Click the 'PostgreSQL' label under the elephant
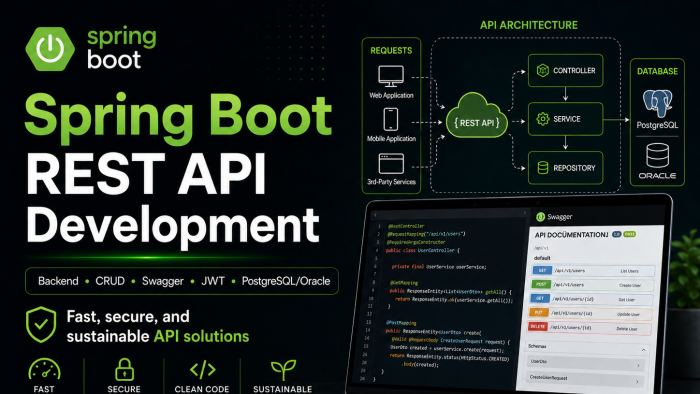 tap(657, 125)
